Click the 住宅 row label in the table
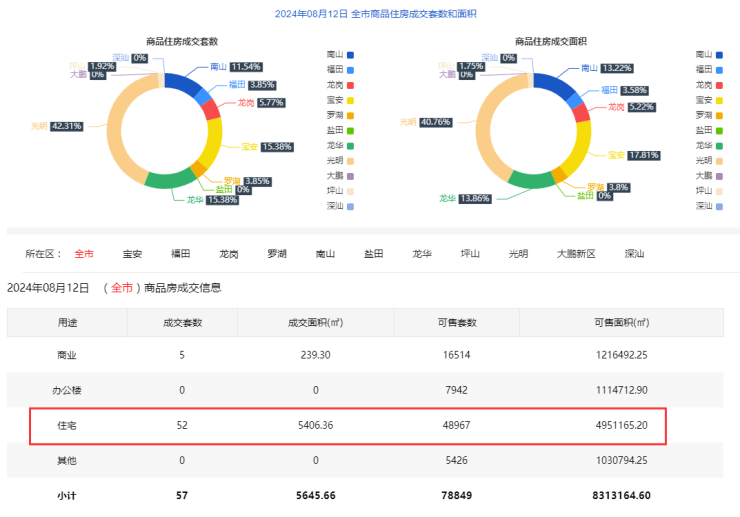 pos(67,425)
